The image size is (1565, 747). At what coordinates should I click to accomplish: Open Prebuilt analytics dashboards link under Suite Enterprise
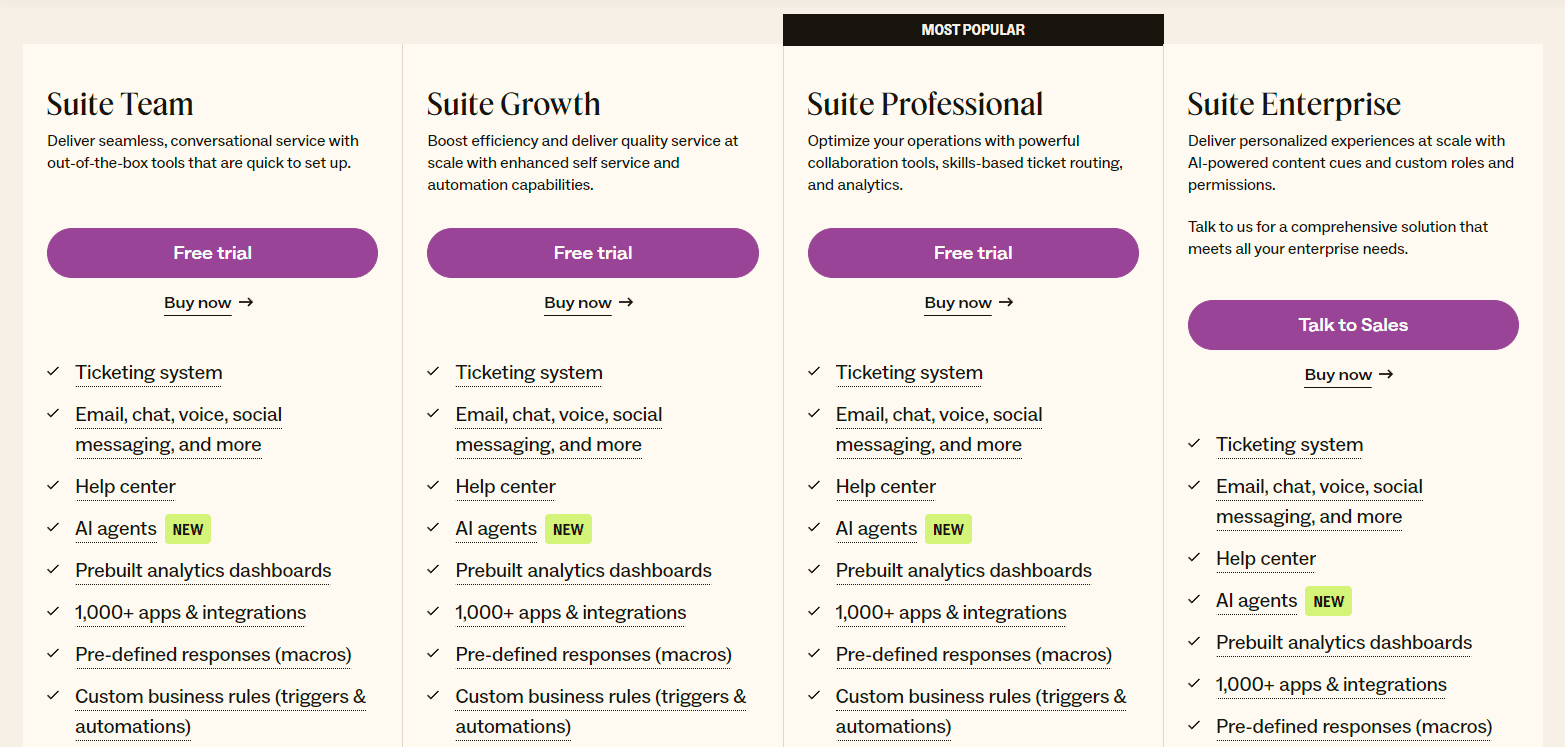pyautogui.click(x=1344, y=643)
